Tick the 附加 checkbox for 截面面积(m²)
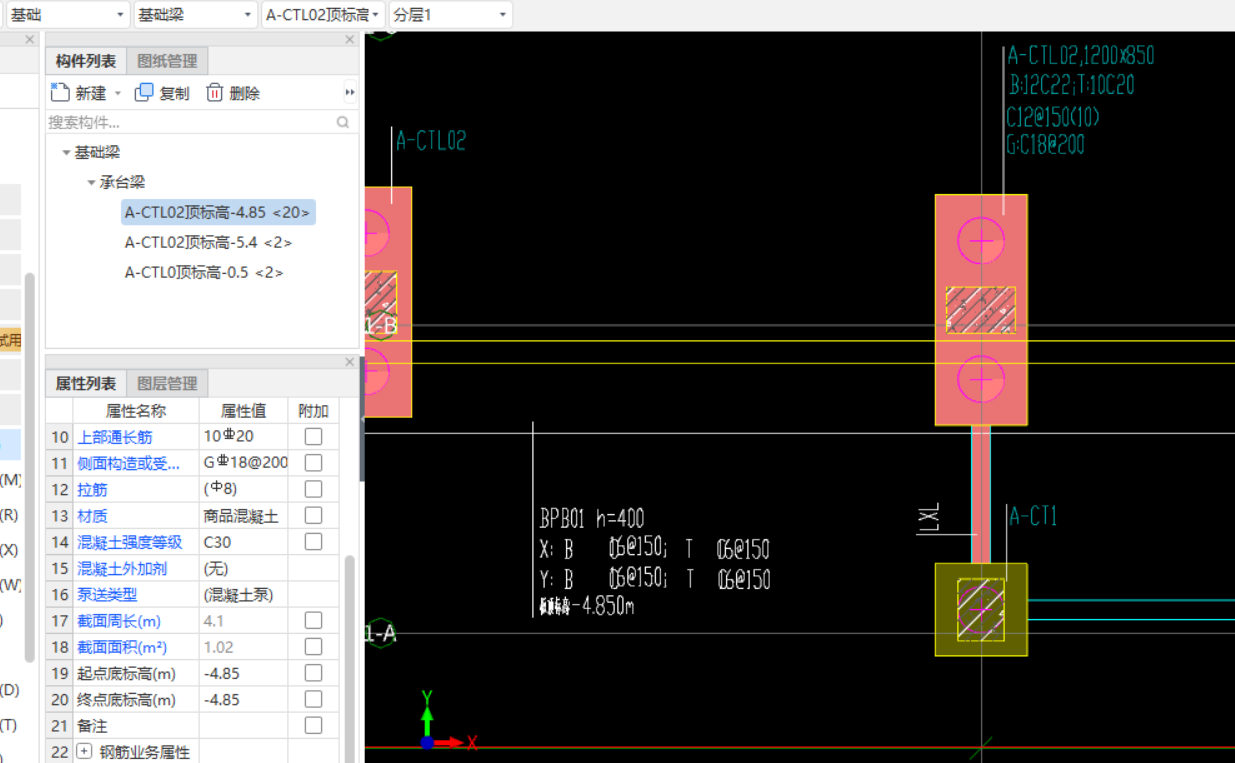 click(313, 646)
